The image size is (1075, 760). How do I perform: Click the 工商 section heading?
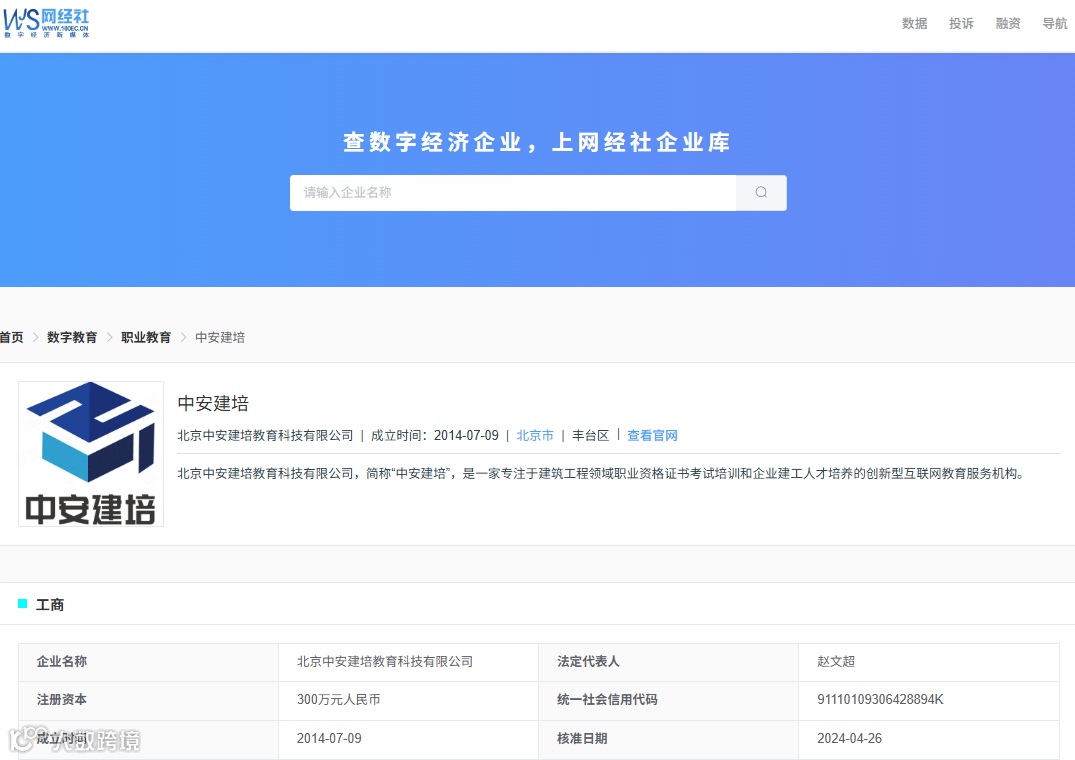[49, 604]
